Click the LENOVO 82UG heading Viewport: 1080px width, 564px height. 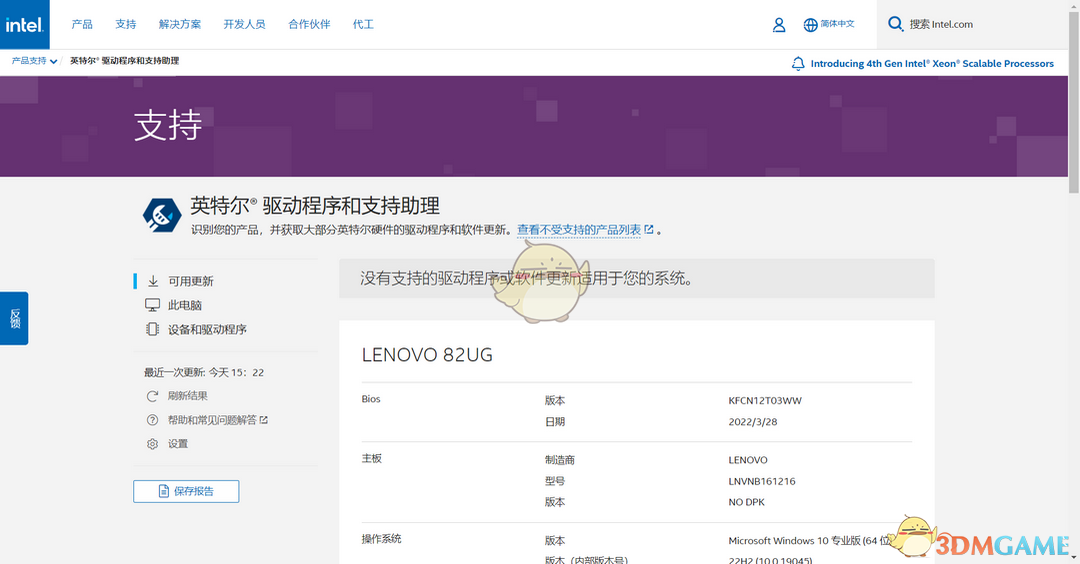point(427,355)
